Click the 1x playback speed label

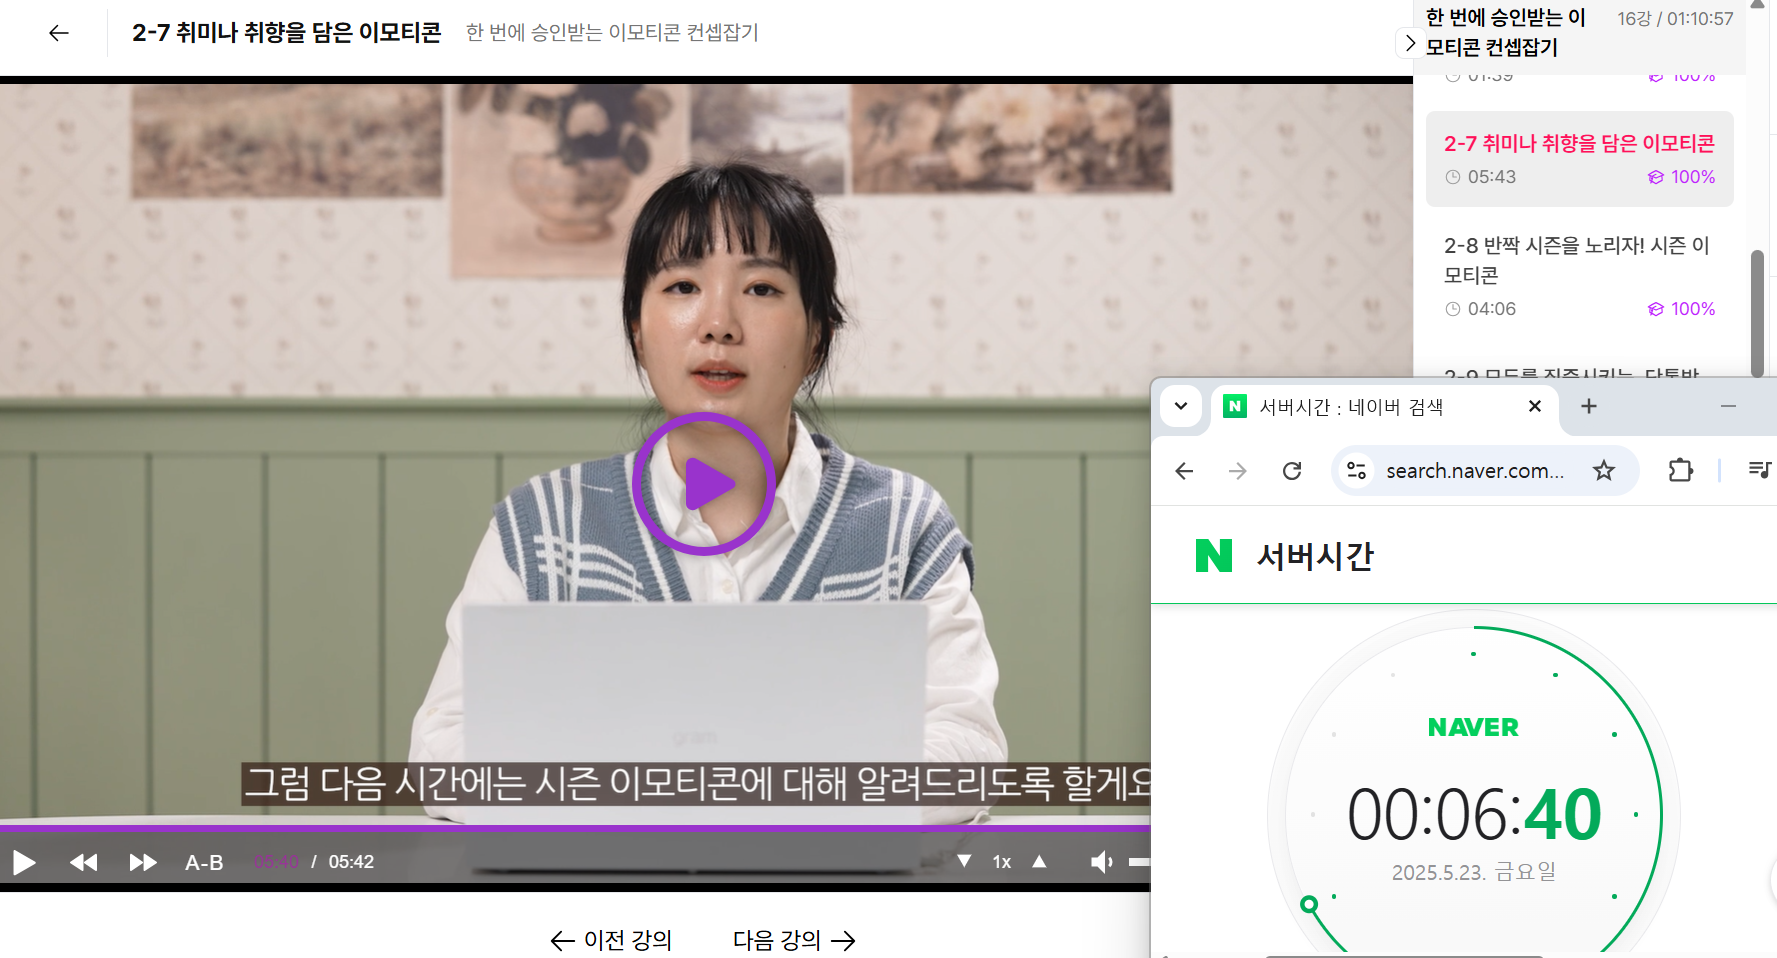1001,862
